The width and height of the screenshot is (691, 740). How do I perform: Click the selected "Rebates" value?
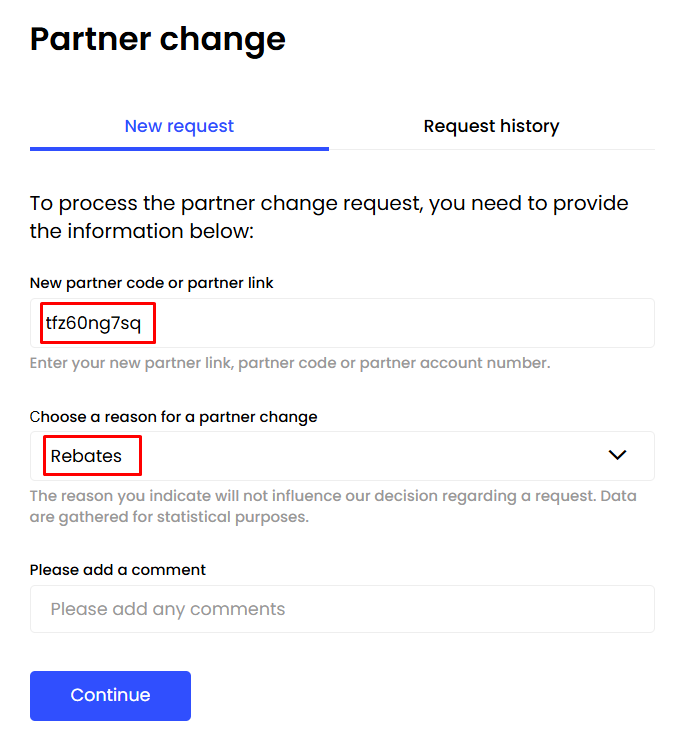(87, 456)
